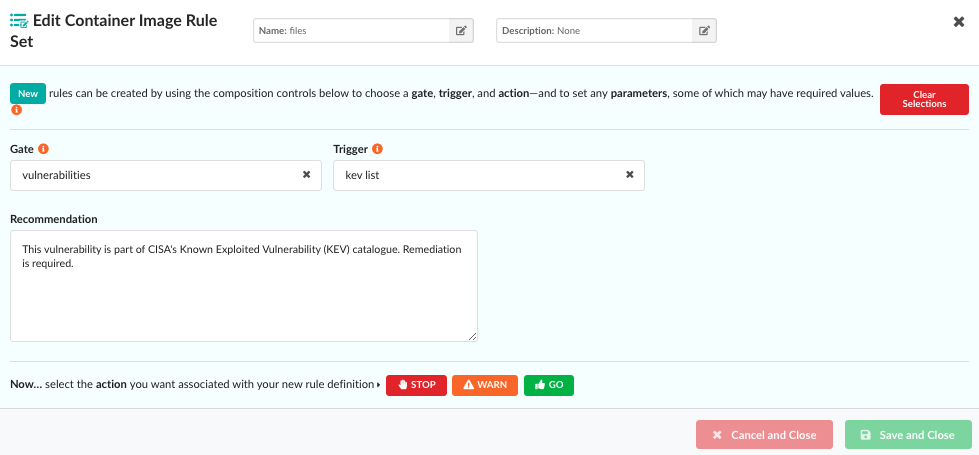Screen dimensions: 979x455
Task: Click the rule set list icon in title
Action: tap(18, 19)
